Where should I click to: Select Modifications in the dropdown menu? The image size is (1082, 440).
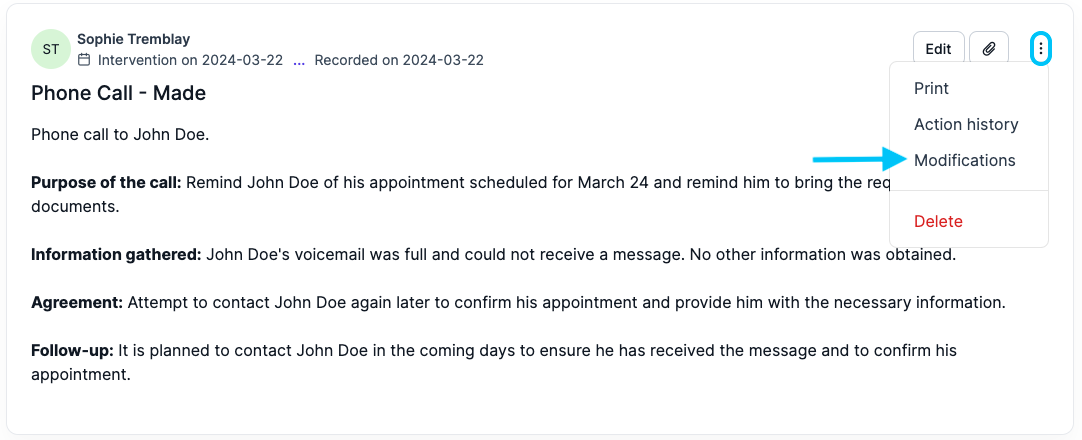tap(965, 160)
